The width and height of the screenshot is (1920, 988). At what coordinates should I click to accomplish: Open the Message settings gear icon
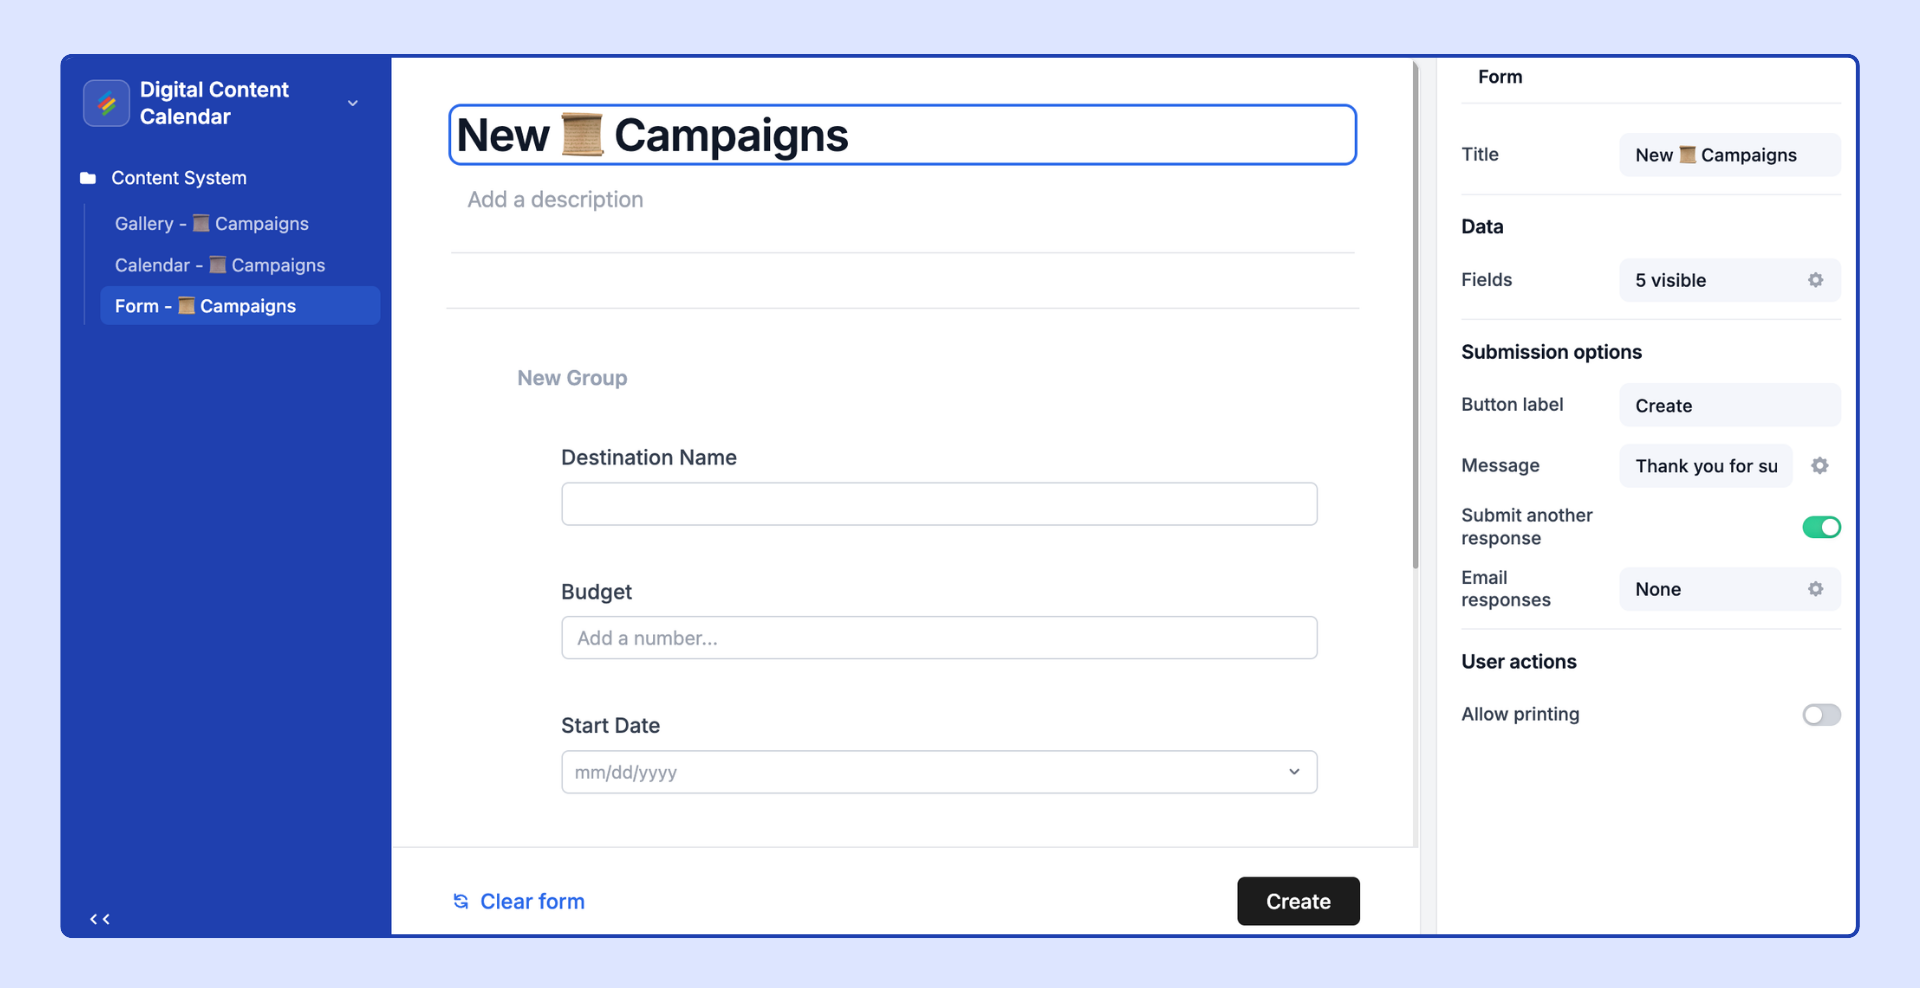[1819, 466]
